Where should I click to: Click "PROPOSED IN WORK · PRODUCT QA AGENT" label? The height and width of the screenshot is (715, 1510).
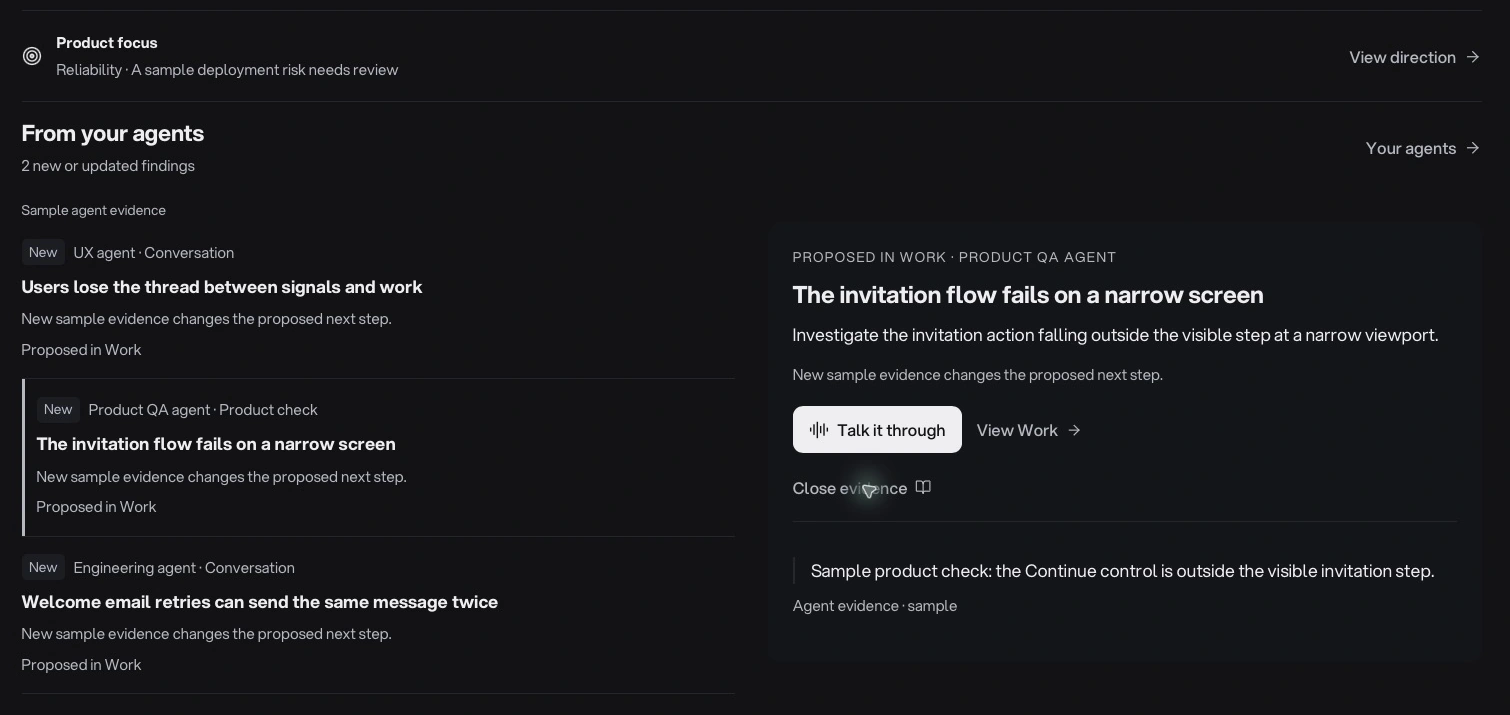pyautogui.click(x=954, y=257)
